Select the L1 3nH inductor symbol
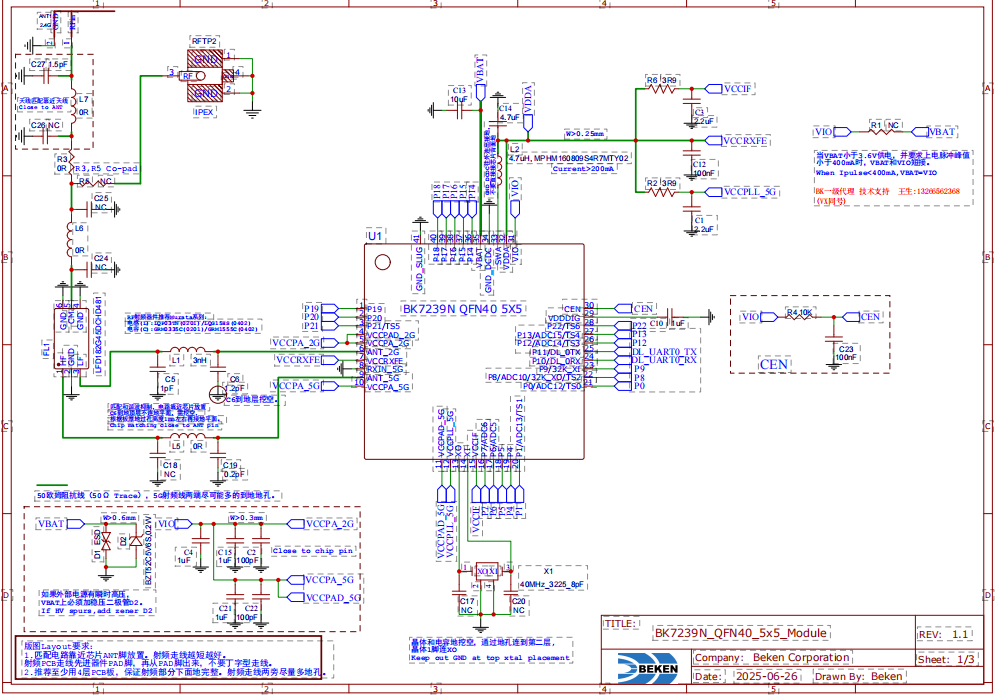This screenshot has height=696, width=996. click(187, 351)
